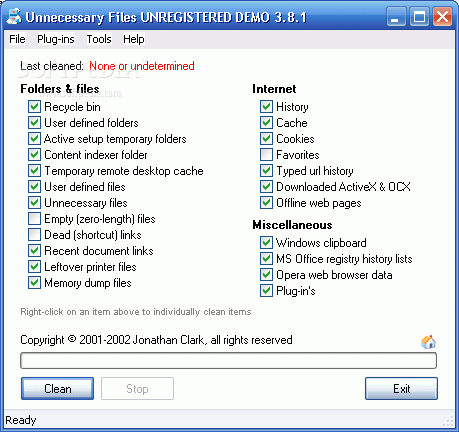Image resolution: width=459 pixels, height=432 pixels.
Task: Toggle Leftover printer files
Action: (34, 267)
